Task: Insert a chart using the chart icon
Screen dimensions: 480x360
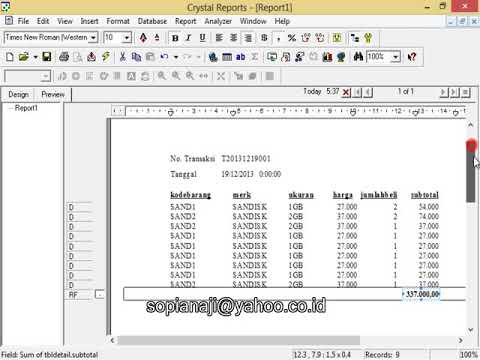Action: click(327, 57)
